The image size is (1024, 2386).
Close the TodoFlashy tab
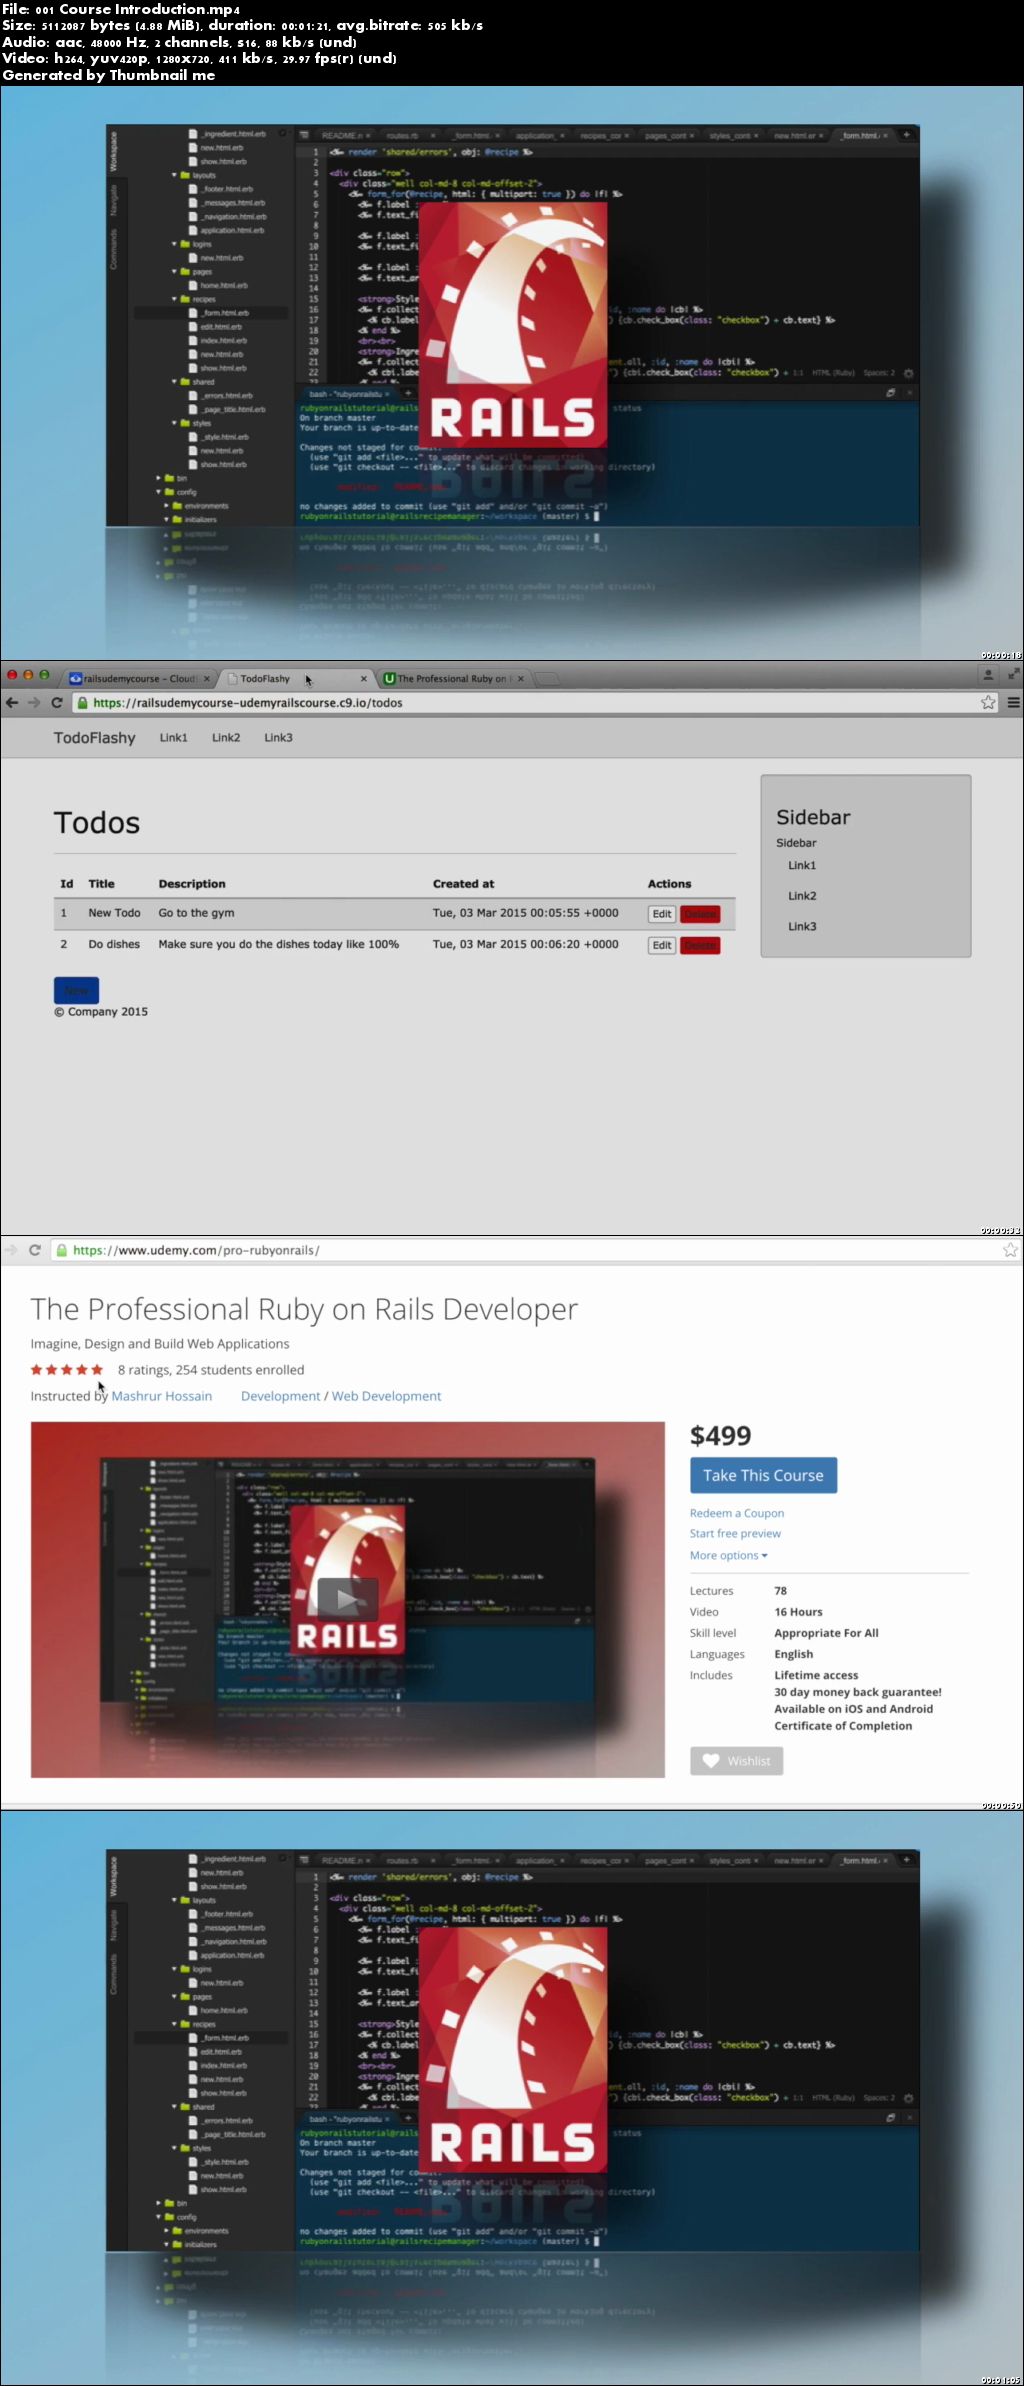[x=364, y=679]
